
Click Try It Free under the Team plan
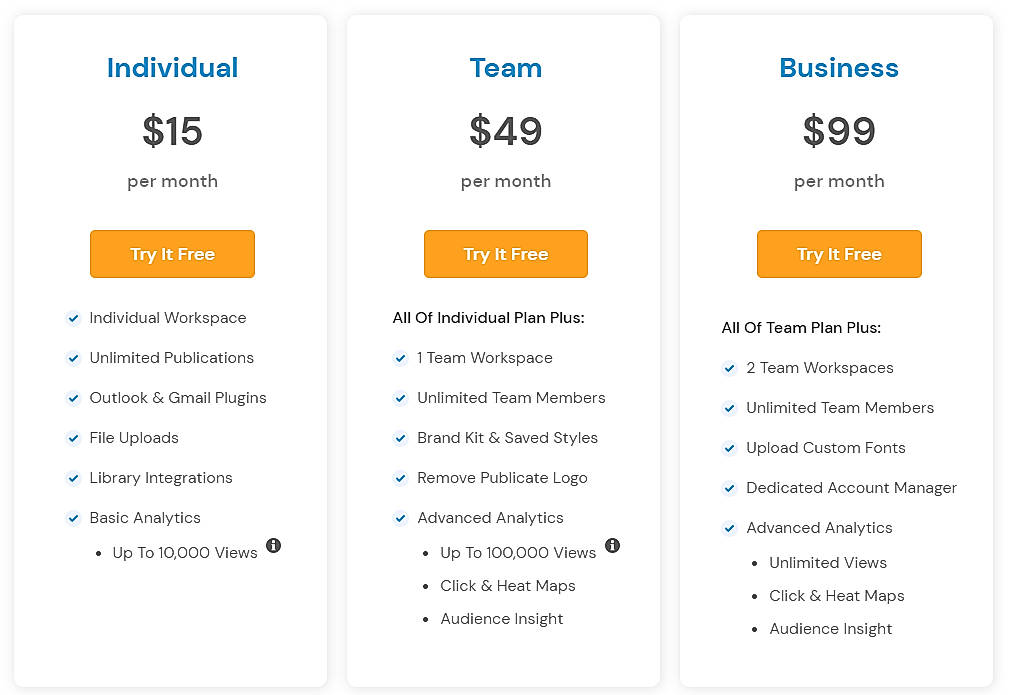click(x=505, y=254)
